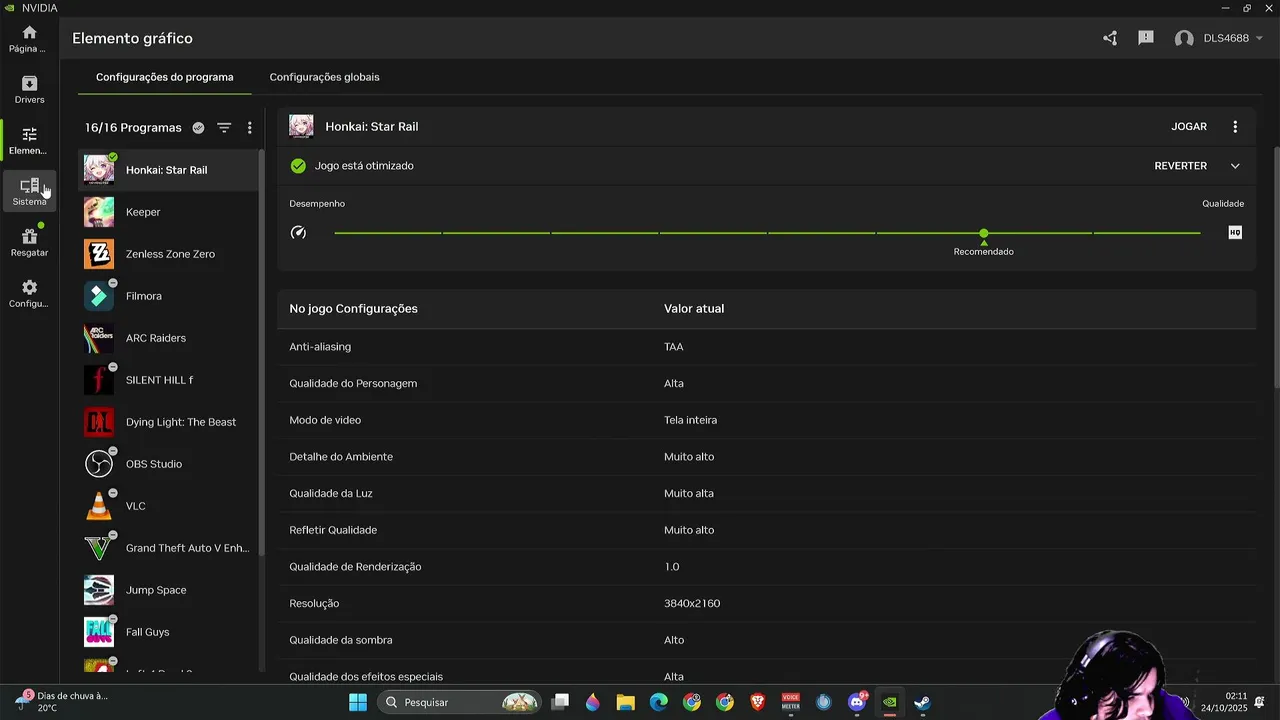This screenshot has width=1280, height=720.
Task: Click the REVERTER button
Action: [1180, 166]
